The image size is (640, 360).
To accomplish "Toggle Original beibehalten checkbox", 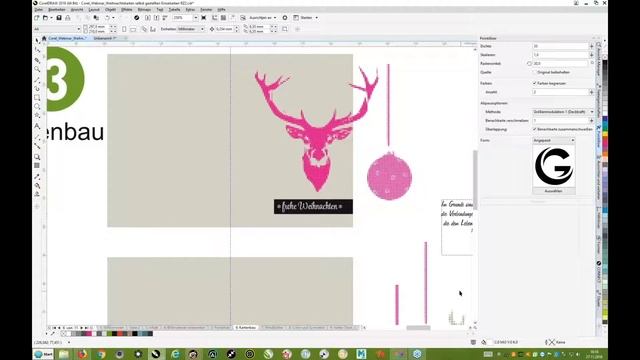I will [535, 72].
